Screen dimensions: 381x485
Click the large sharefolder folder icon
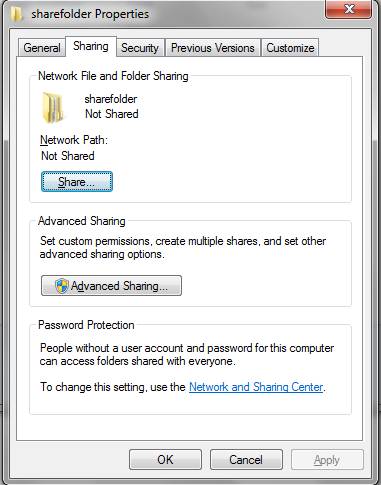(52, 107)
